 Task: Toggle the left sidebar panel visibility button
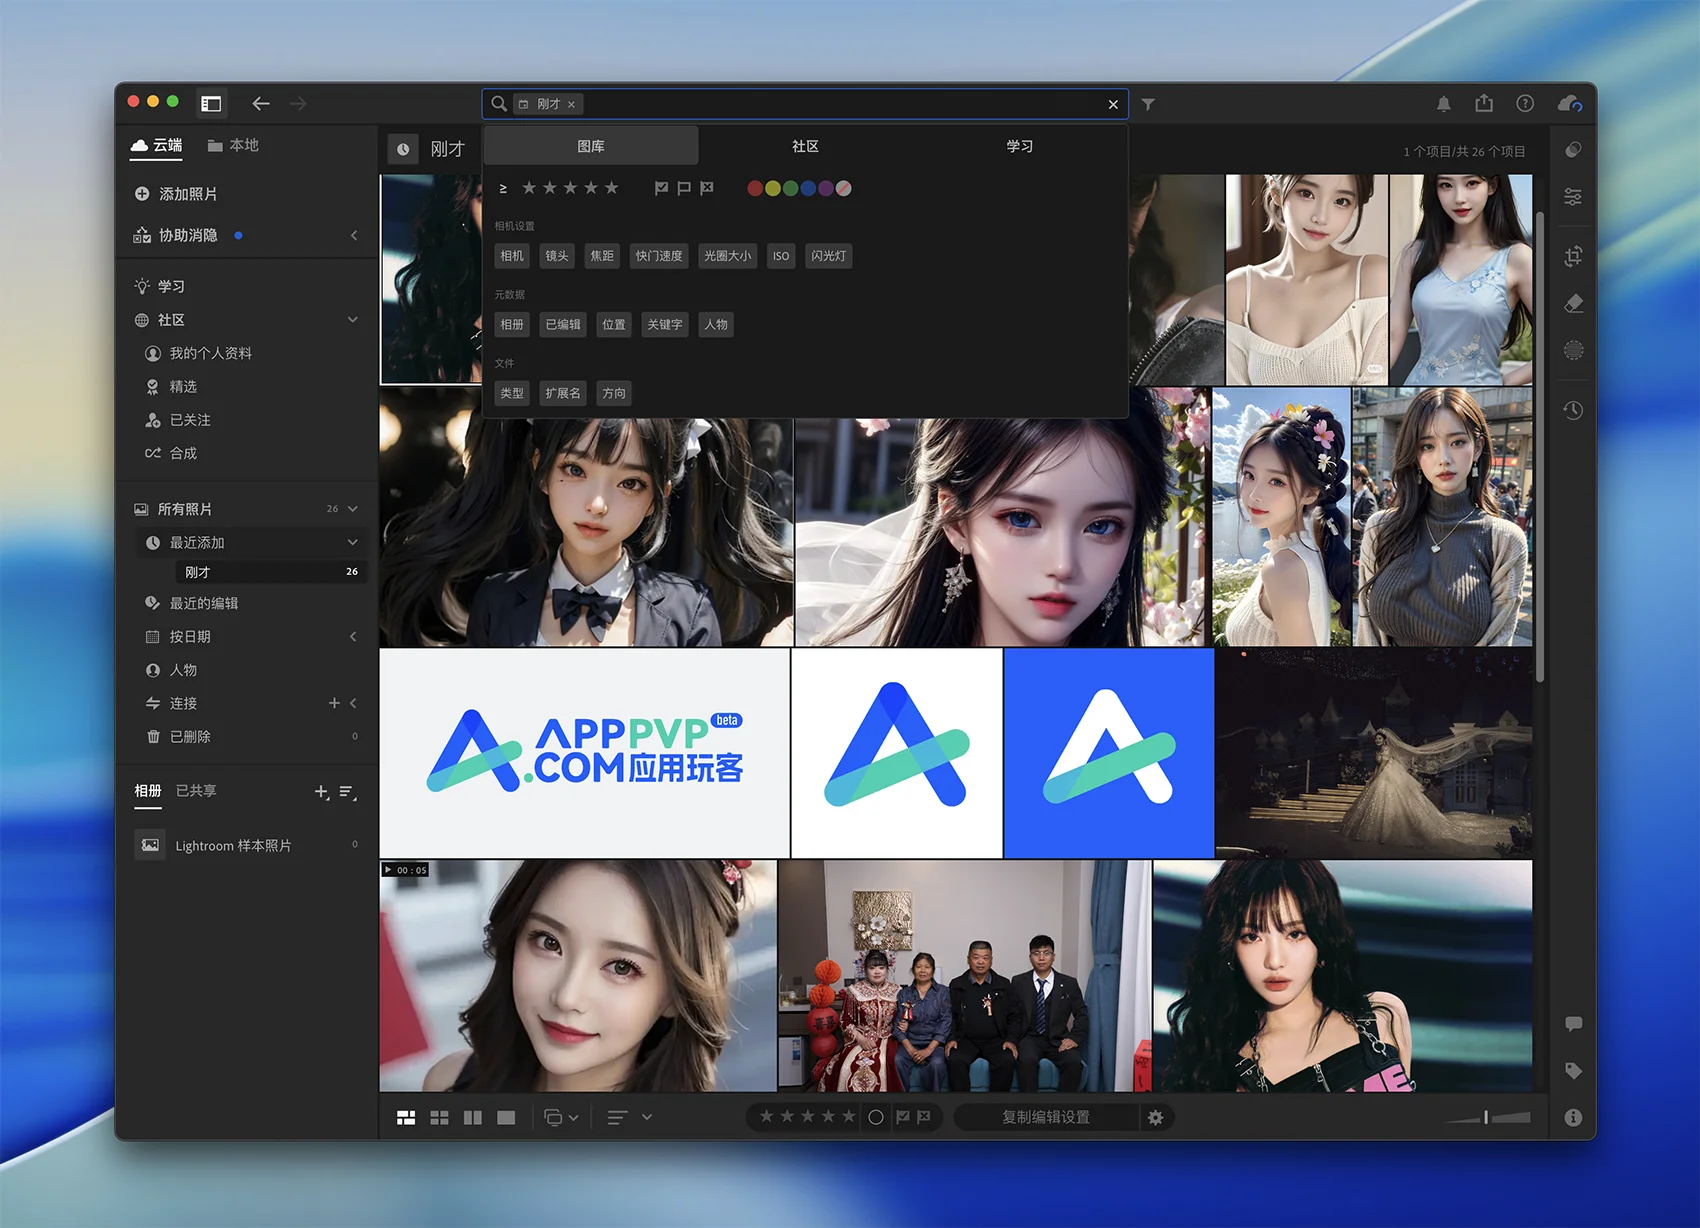(x=211, y=104)
